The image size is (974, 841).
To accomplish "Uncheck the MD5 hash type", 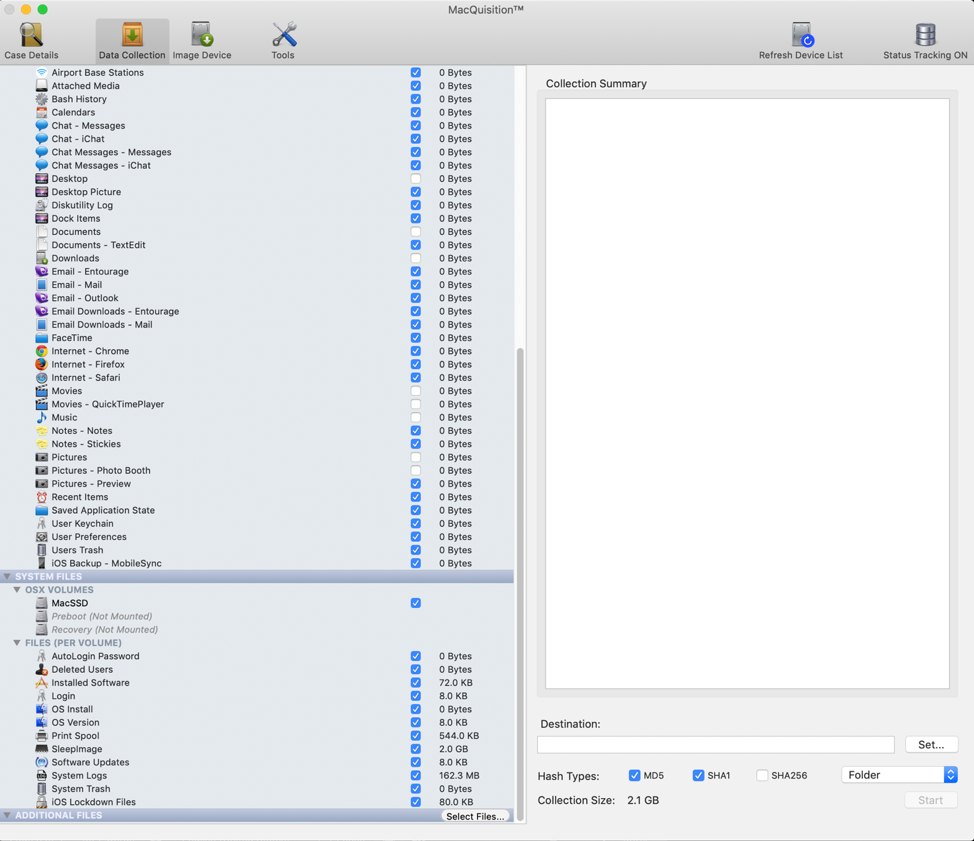I will 634,775.
